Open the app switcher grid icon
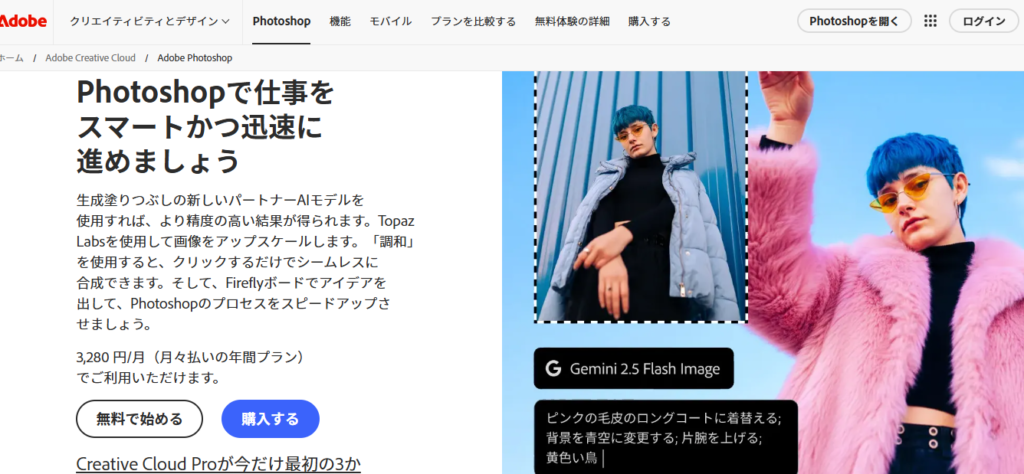 click(x=930, y=21)
